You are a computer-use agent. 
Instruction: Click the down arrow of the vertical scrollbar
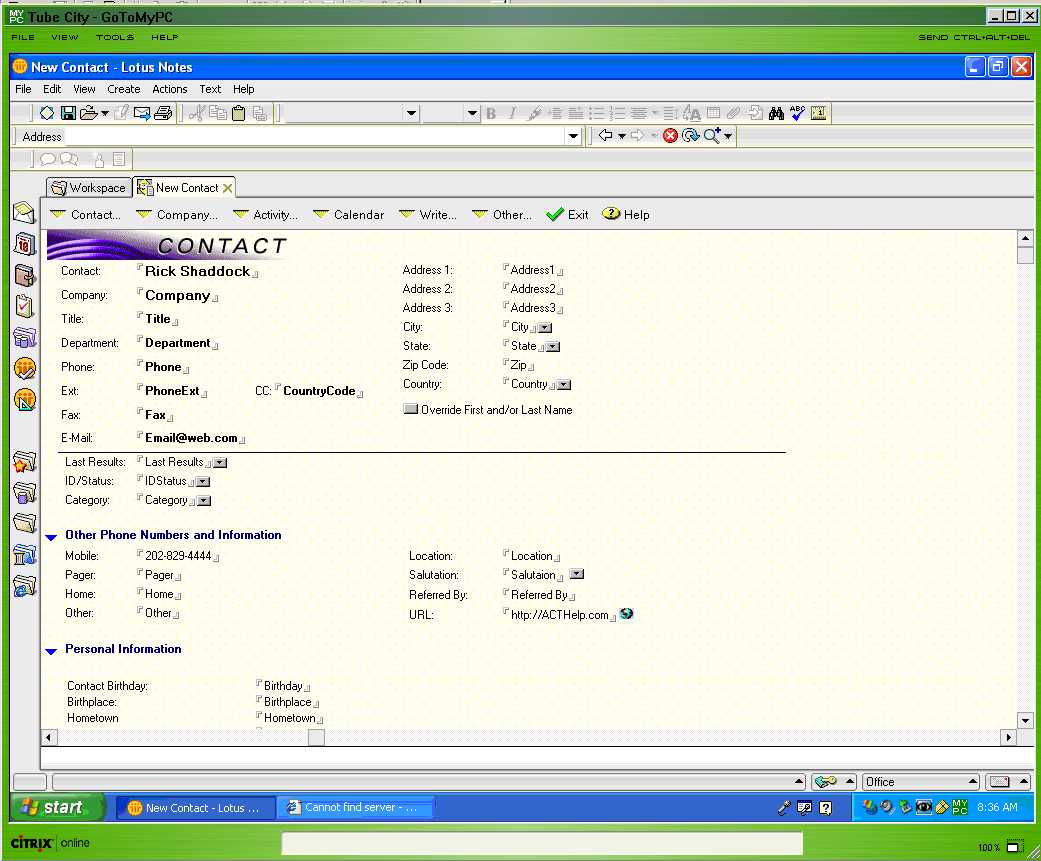coord(1025,720)
